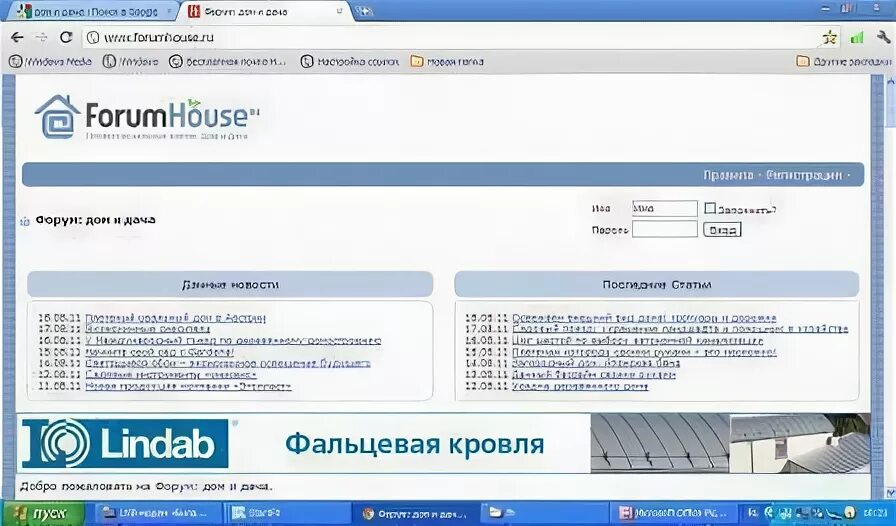Open the Настройка ссылок bookmark

point(350,61)
